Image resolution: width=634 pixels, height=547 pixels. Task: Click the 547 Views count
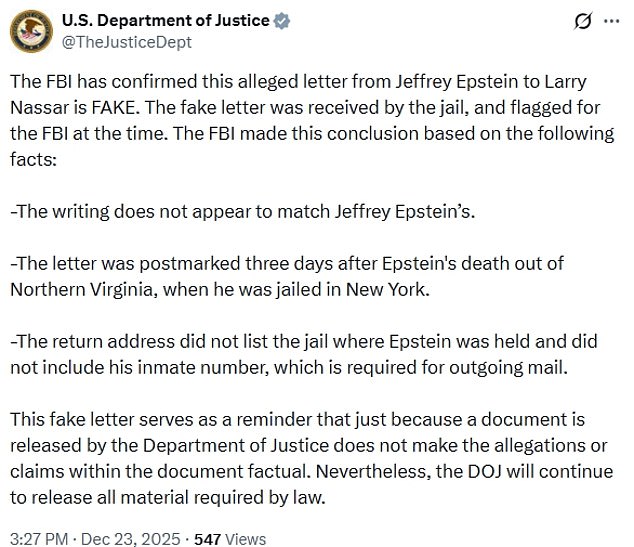tap(232, 539)
